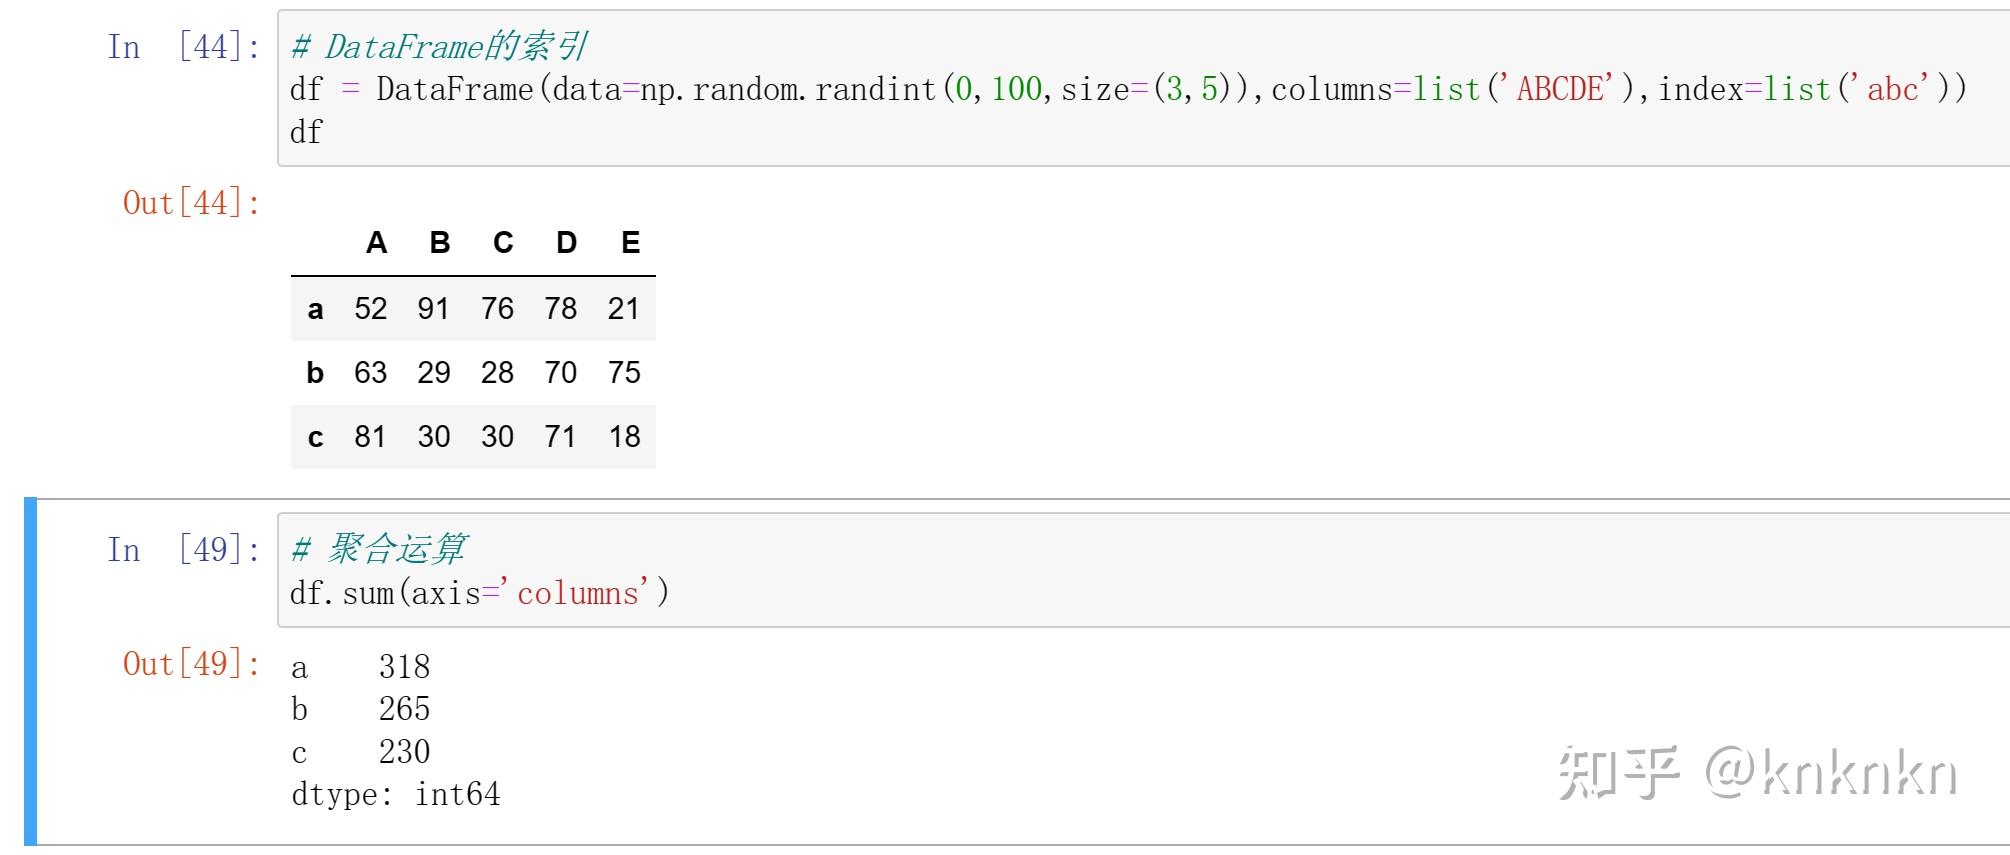
Task: Click the Out[44] output prompt
Action: [191, 204]
